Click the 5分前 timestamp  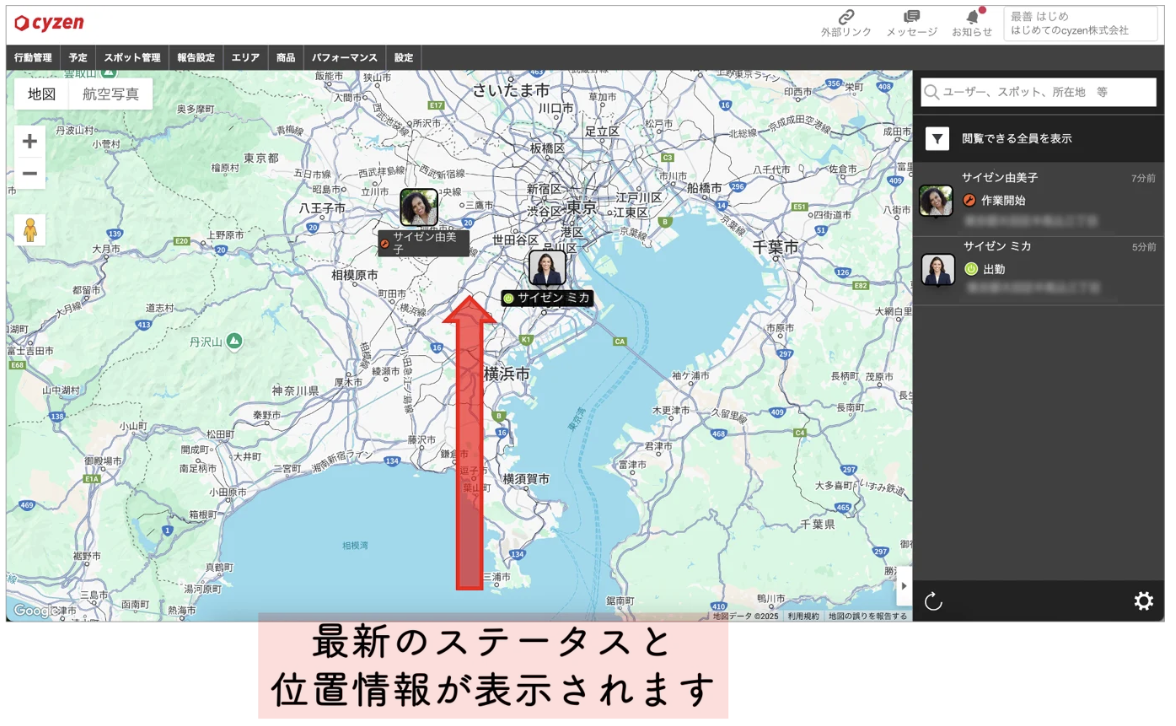[1144, 247]
